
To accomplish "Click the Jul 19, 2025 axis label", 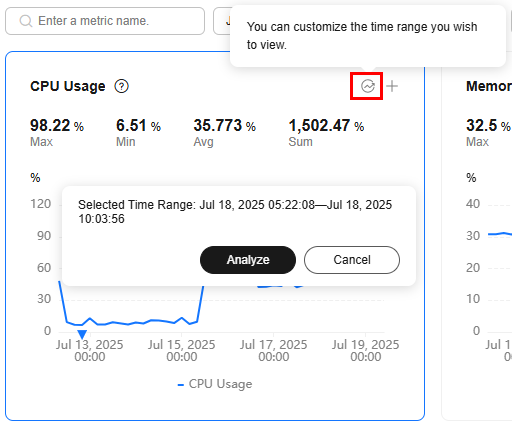I will pyautogui.click(x=366, y=350).
